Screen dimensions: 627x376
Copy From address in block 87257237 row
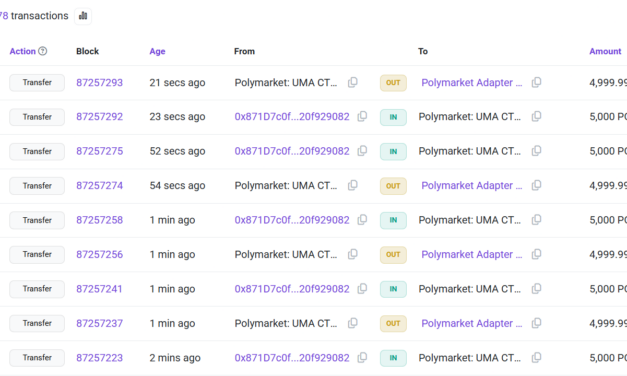click(353, 323)
